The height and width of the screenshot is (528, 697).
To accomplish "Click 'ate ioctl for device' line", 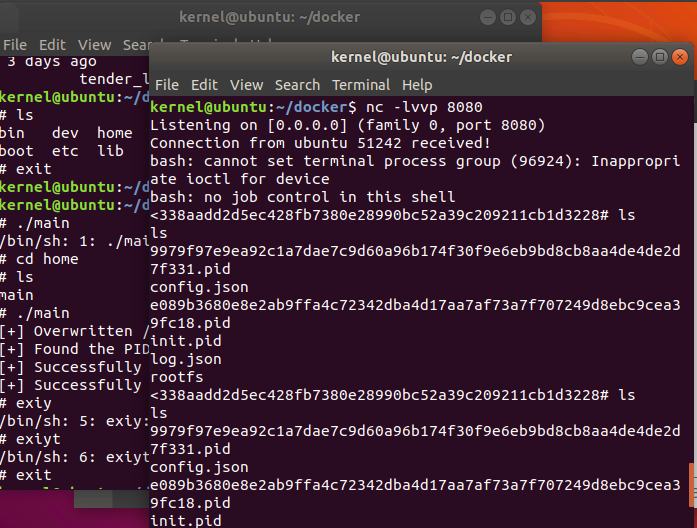I will 240,179.
